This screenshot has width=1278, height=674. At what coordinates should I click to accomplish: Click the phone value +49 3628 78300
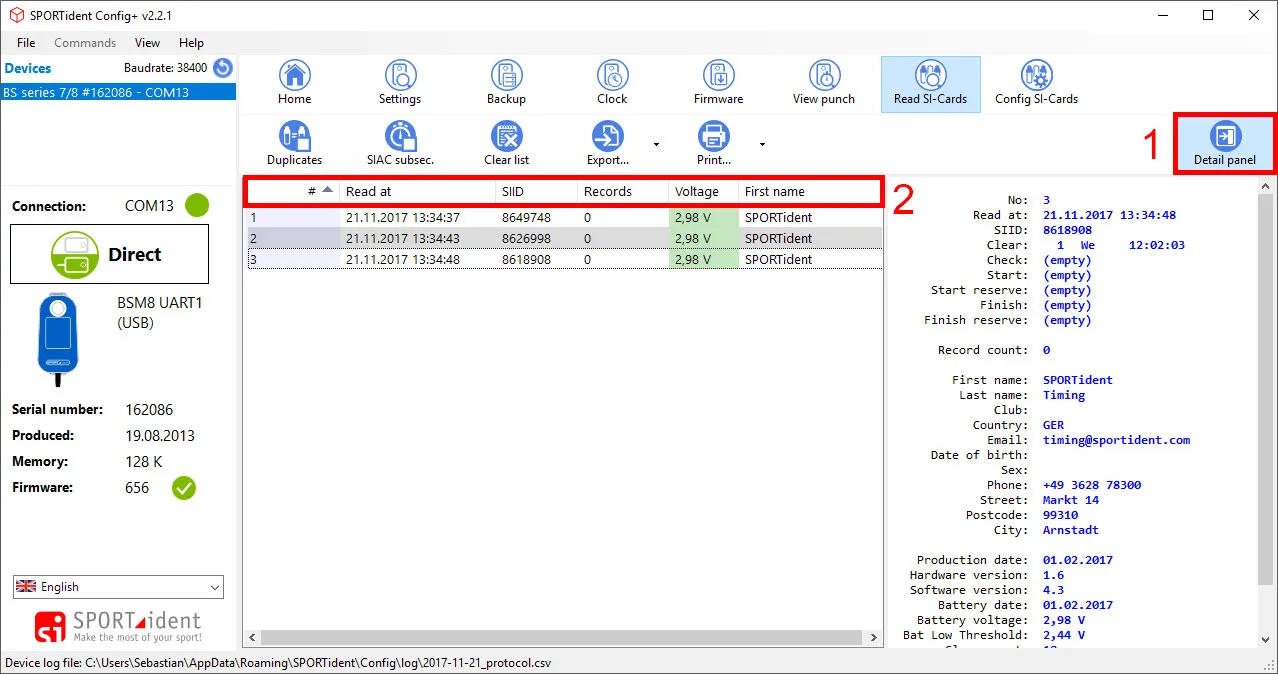point(1092,485)
